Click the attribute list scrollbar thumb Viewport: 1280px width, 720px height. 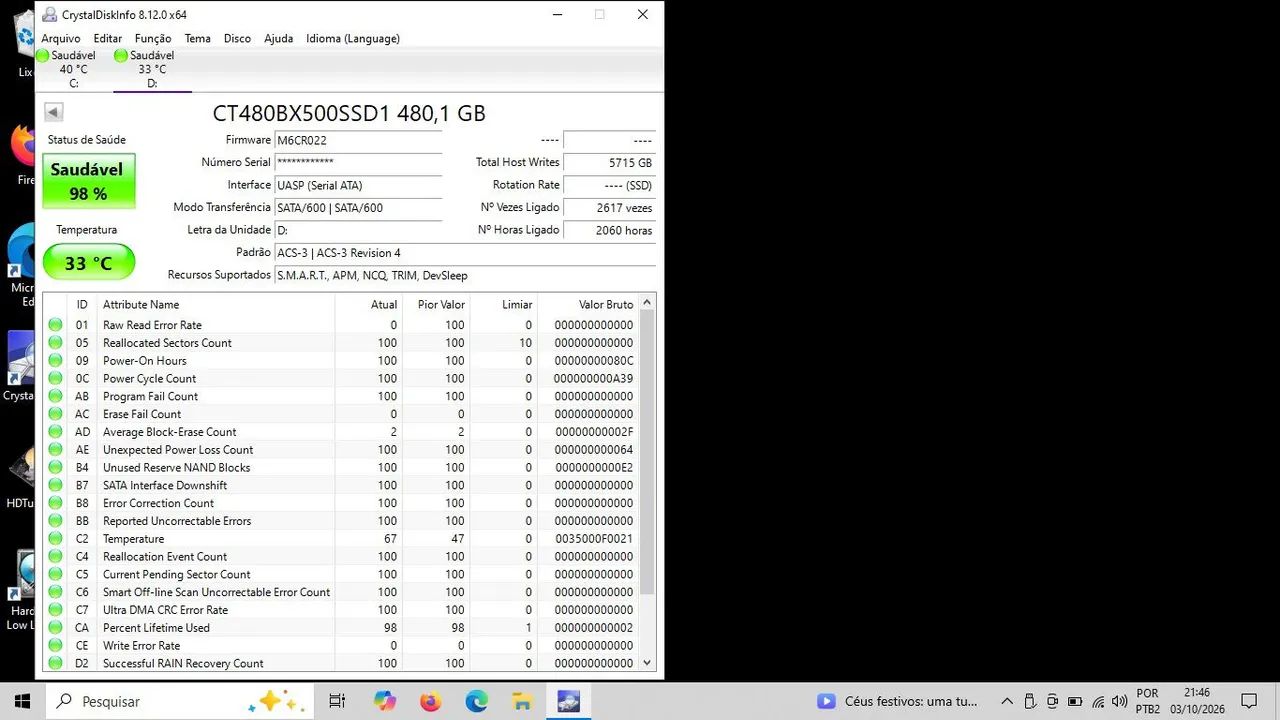point(647,450)
